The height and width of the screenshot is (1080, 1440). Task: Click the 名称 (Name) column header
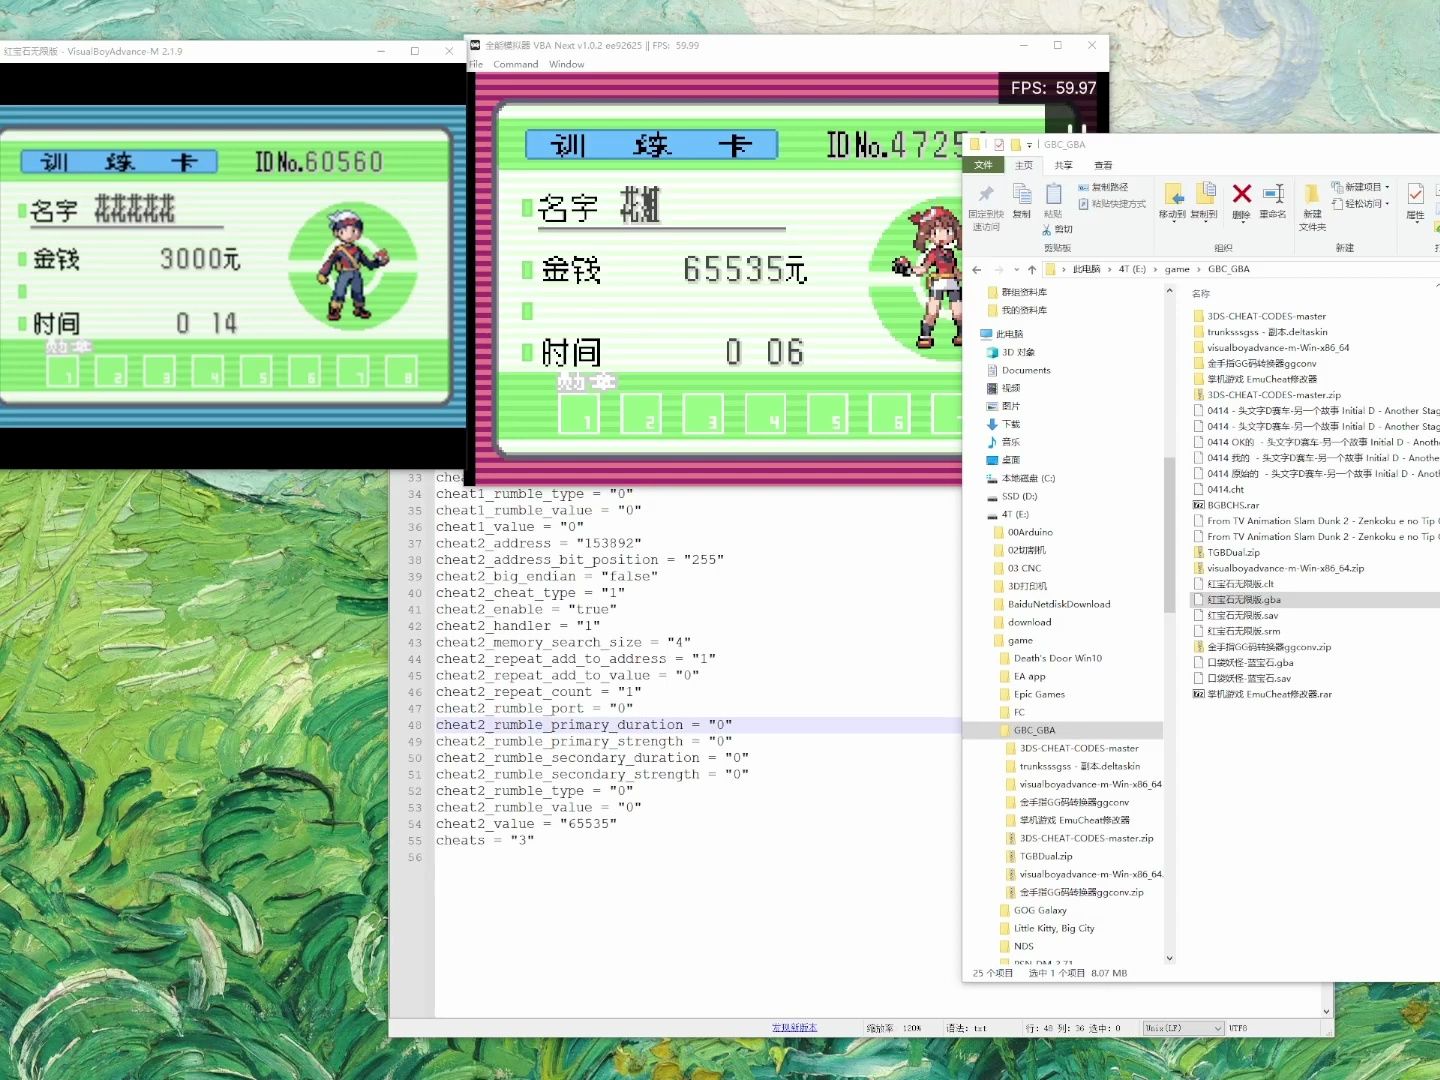tap(1201, 294)
